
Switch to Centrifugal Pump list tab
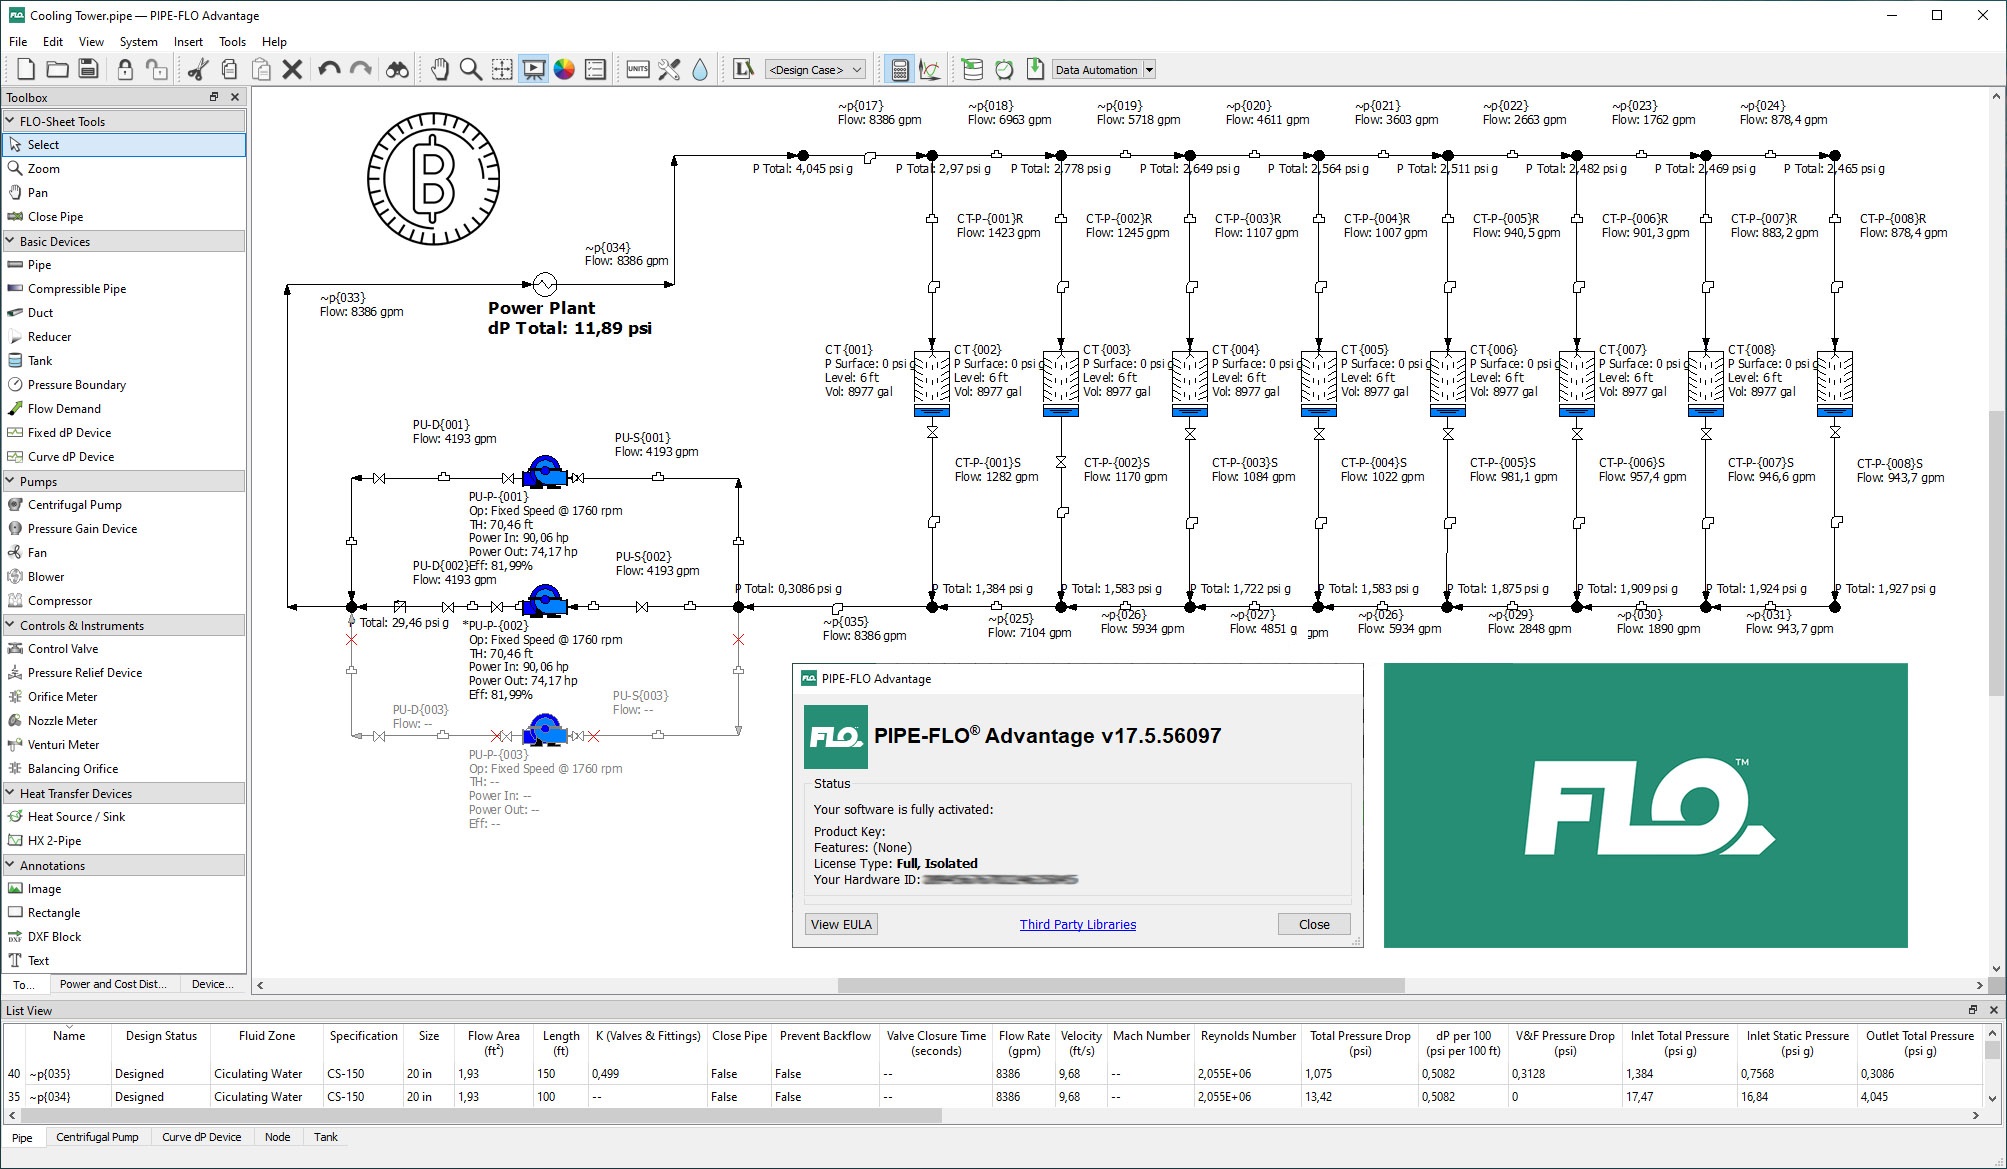pyautogui.click(x=97, y=1137)
